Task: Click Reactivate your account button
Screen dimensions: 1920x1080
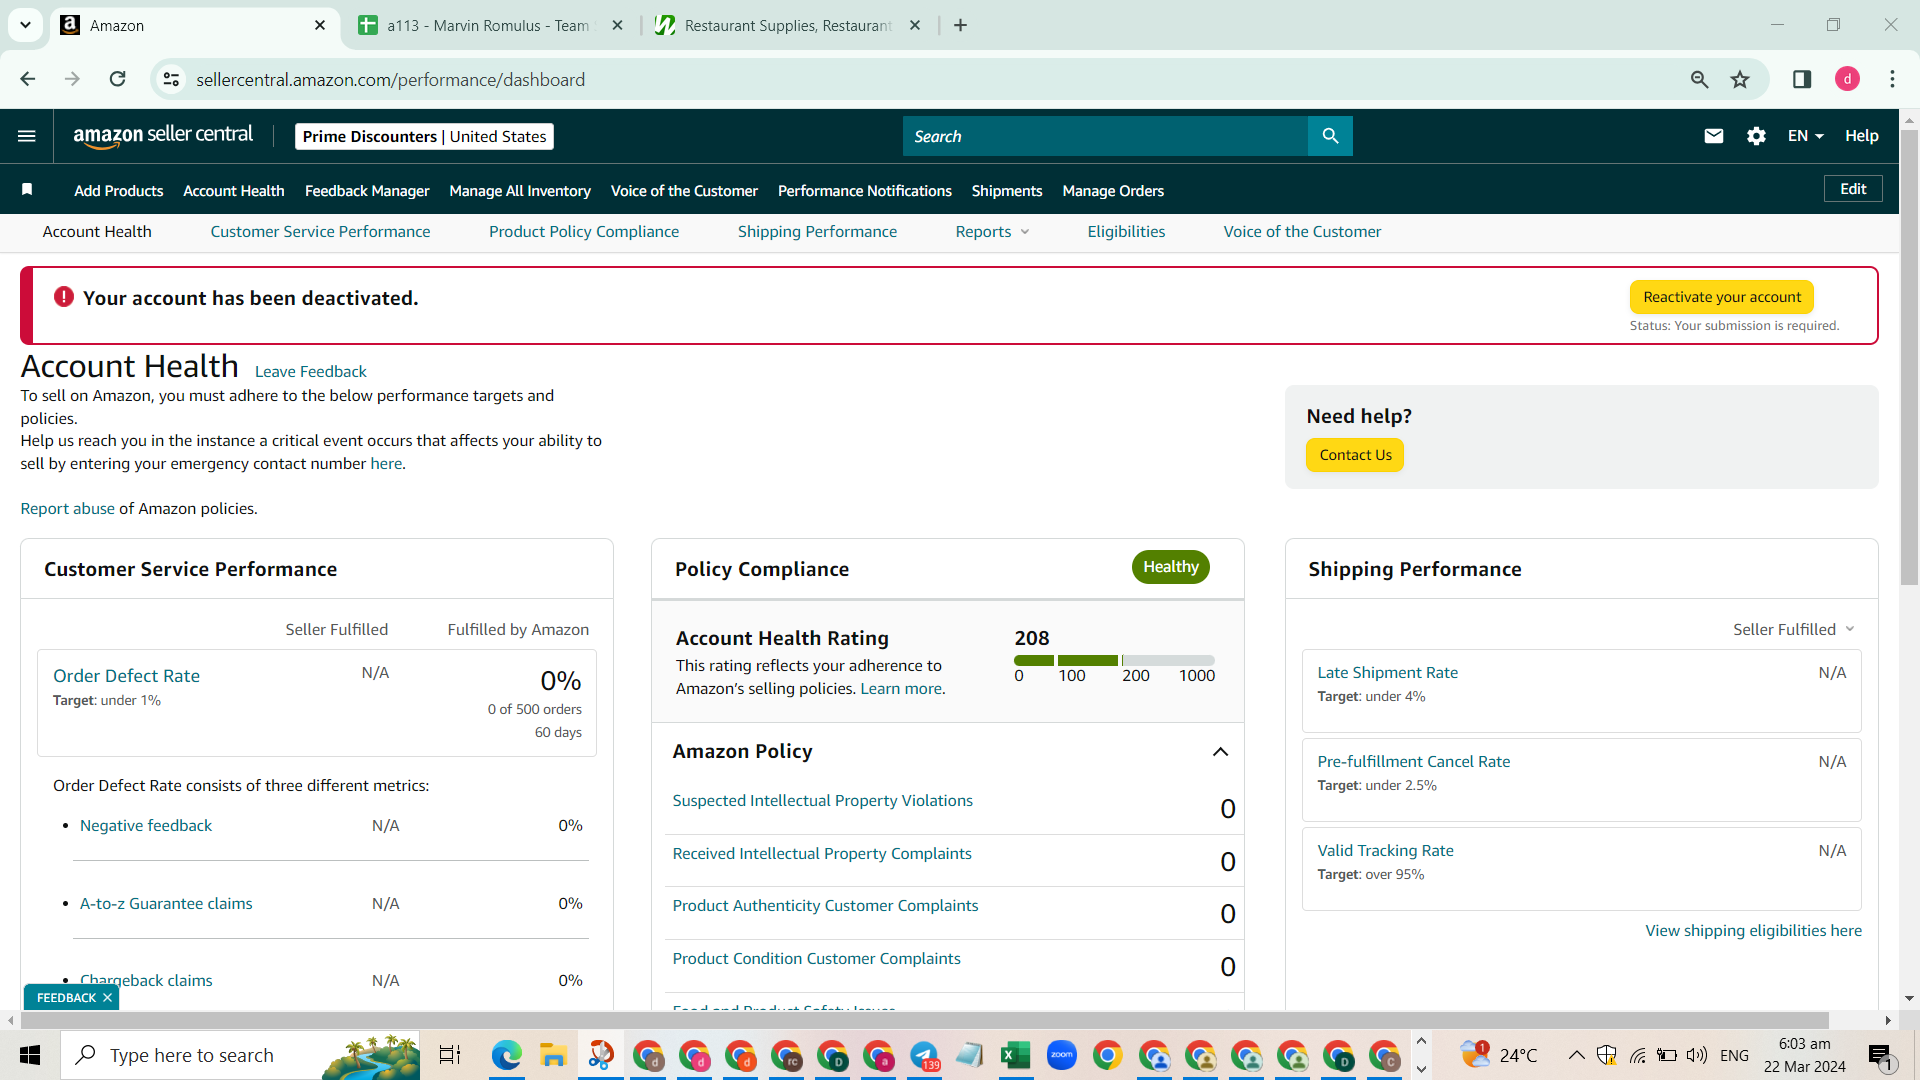Action: tap(1722, 297)
